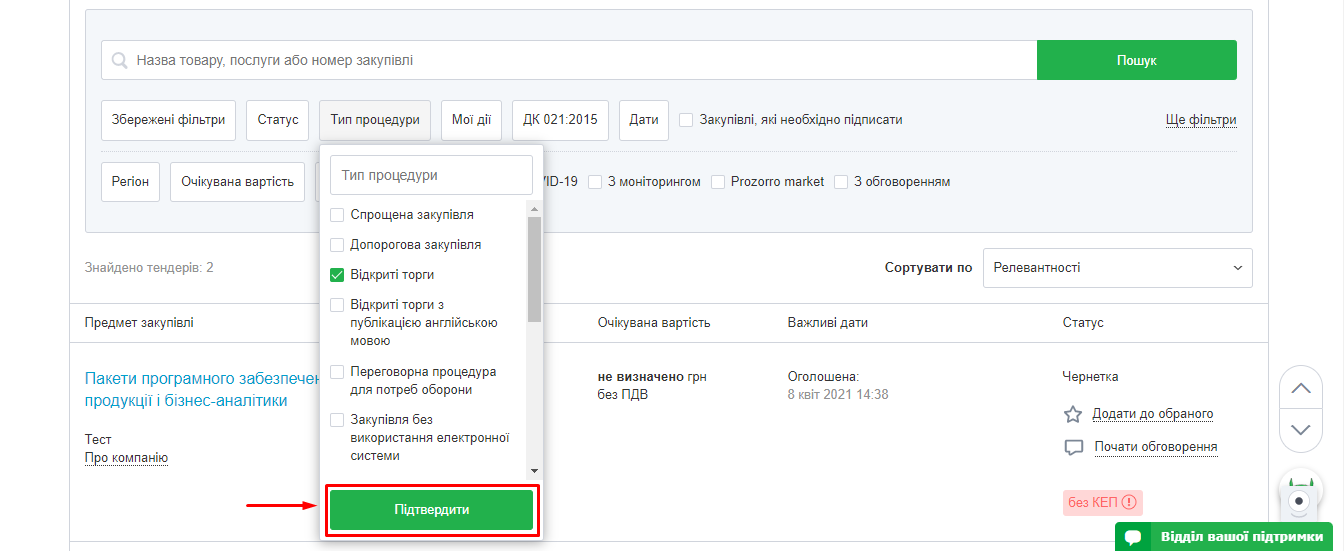1344x551 pixels.
Task: Focus the Тип процедури search field
Action: click(x=431, y=175)
